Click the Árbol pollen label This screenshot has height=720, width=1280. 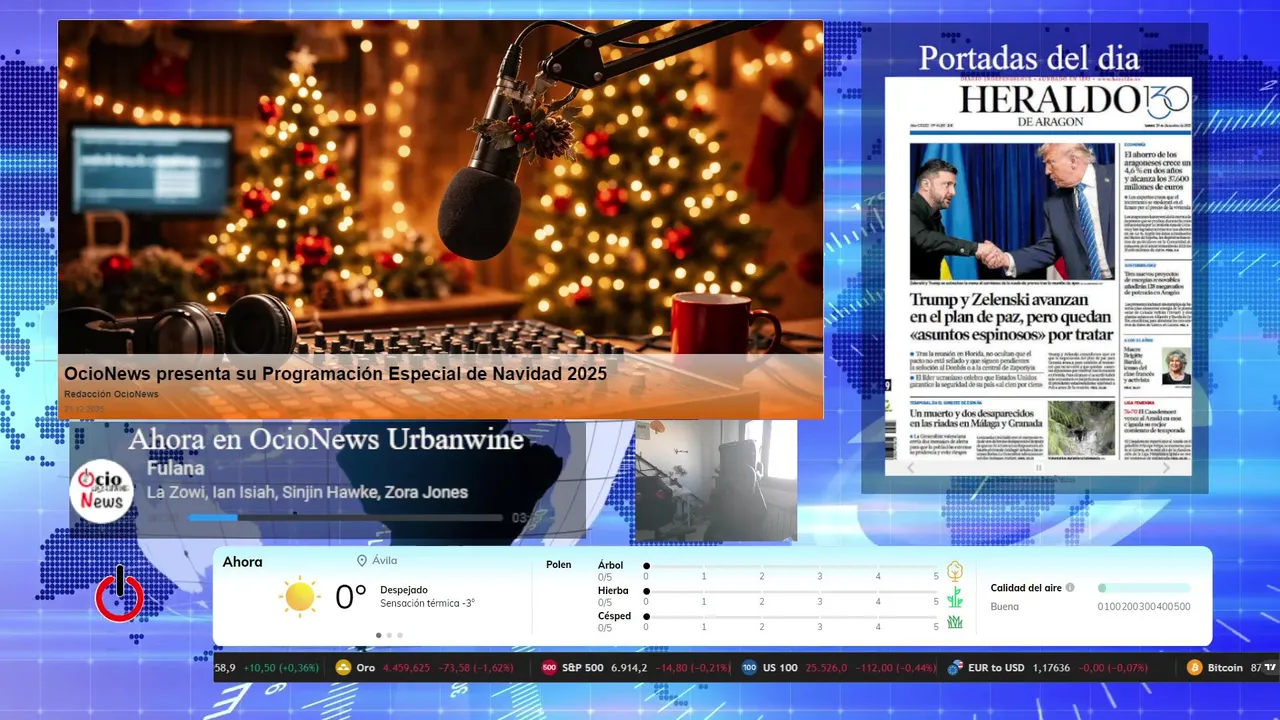tap(610, 565)
